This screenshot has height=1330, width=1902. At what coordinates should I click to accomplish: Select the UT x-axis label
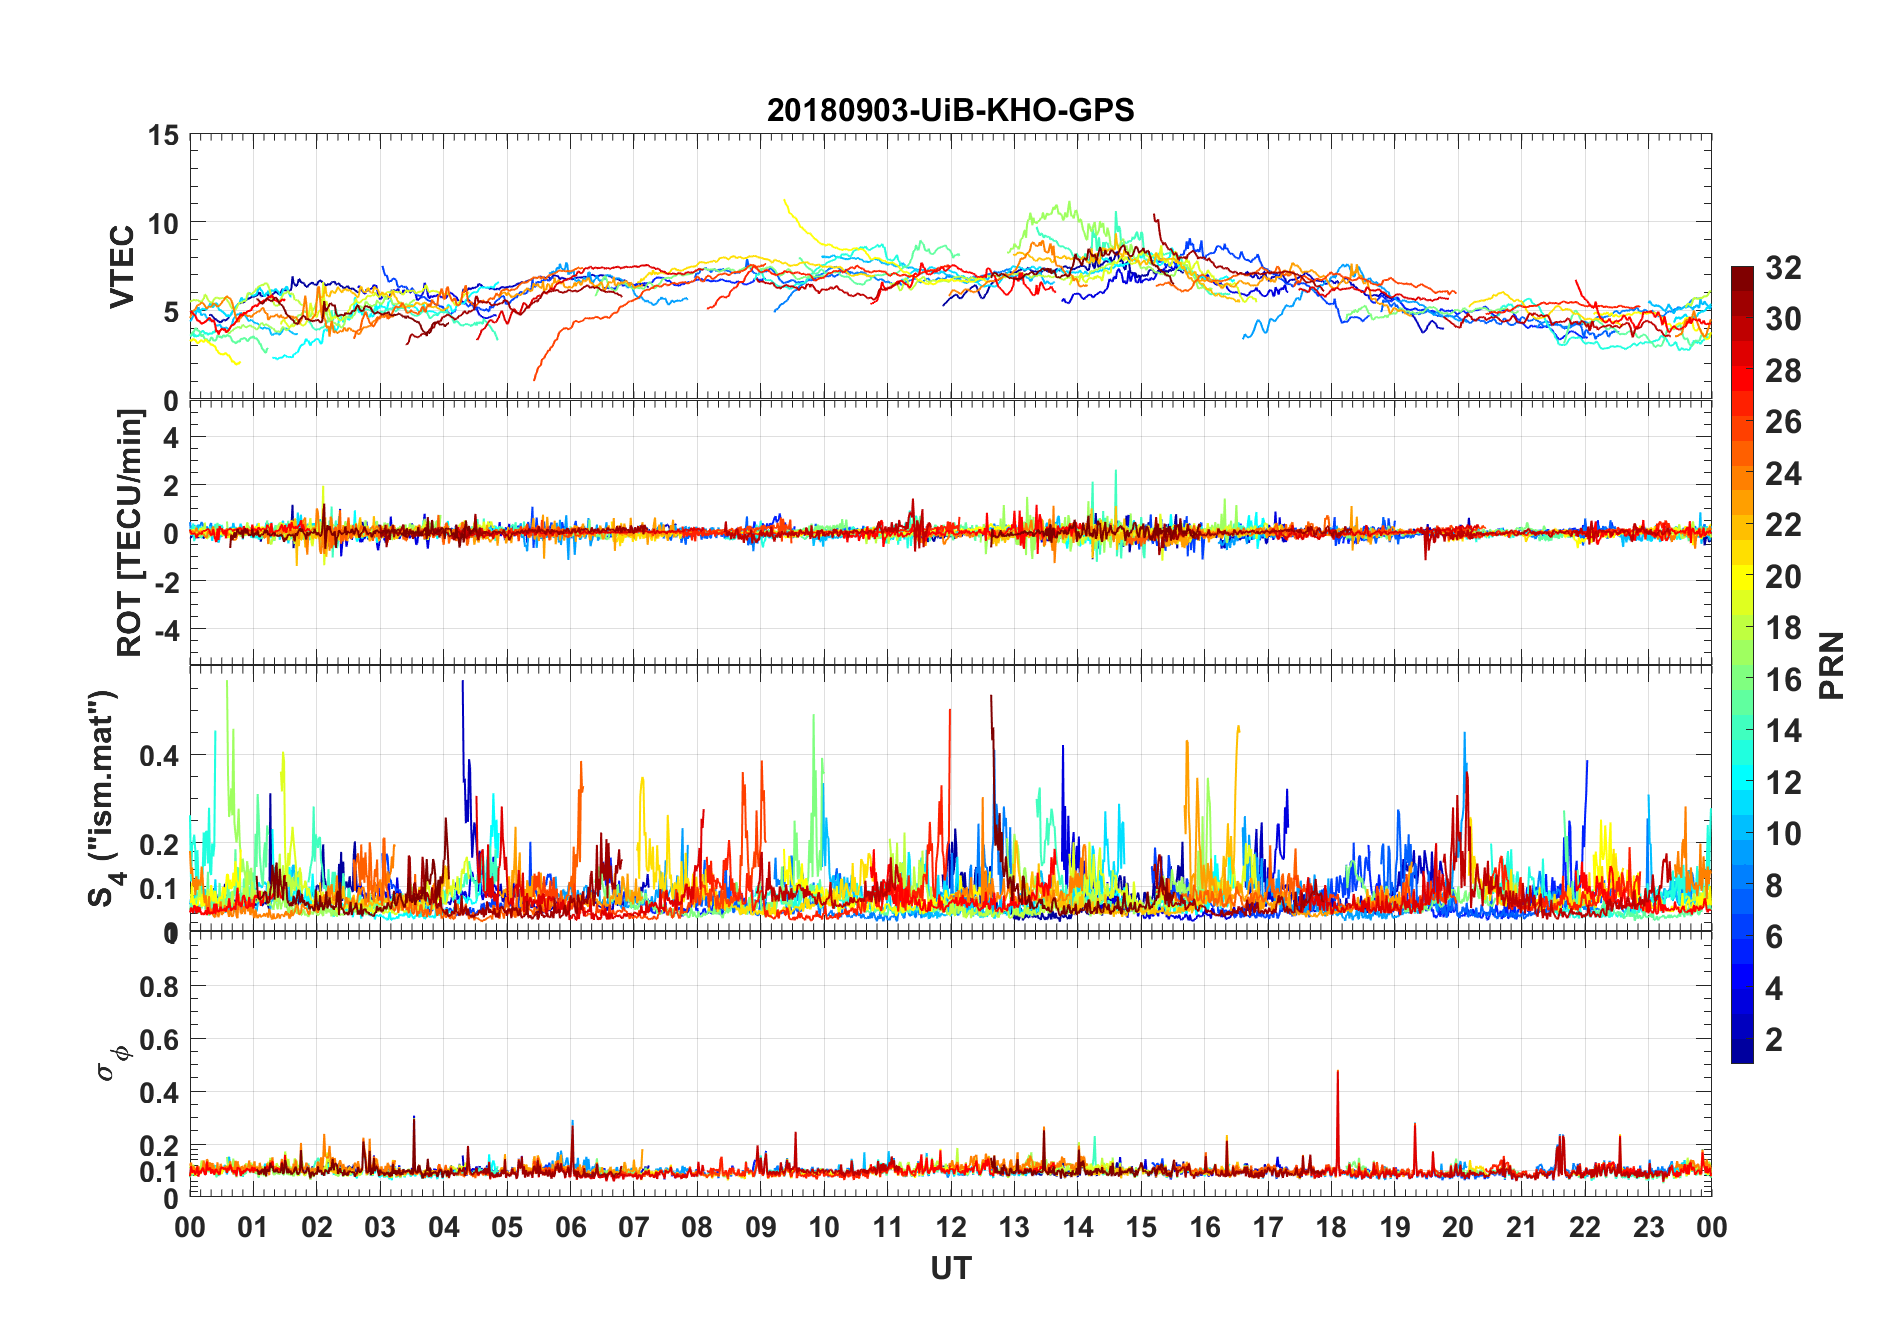[x=950, y=1269]
